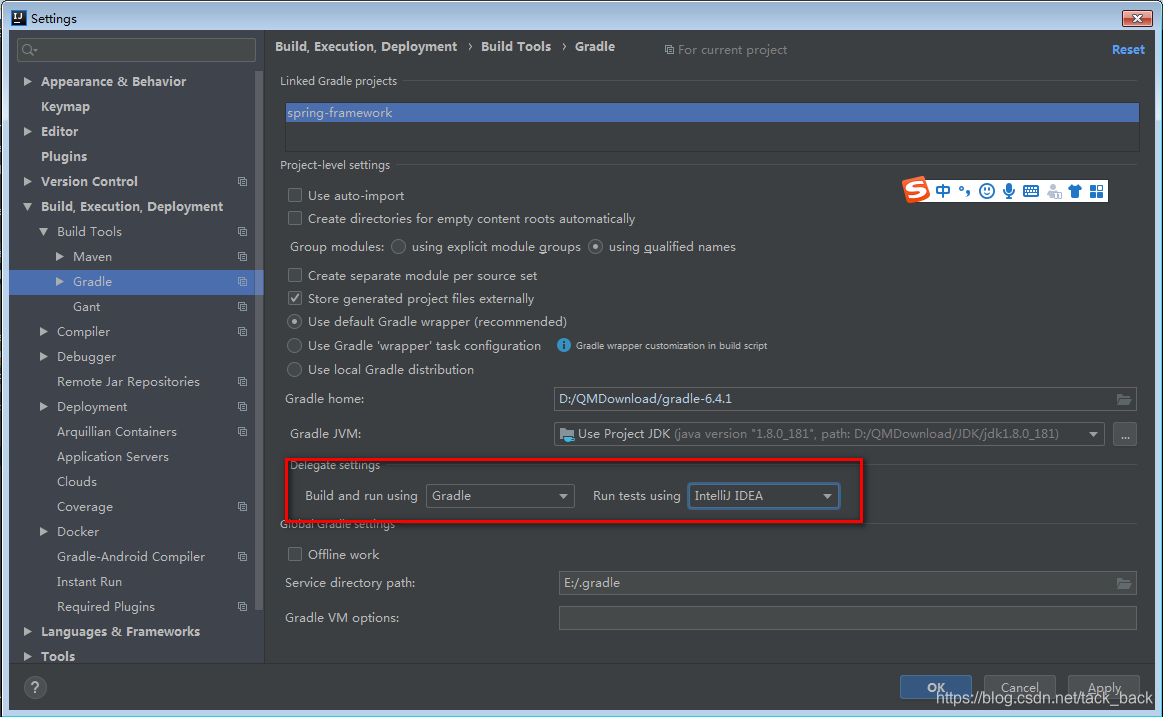
Task: Click Build Tools in the breadcrumb
Action: 516,47
